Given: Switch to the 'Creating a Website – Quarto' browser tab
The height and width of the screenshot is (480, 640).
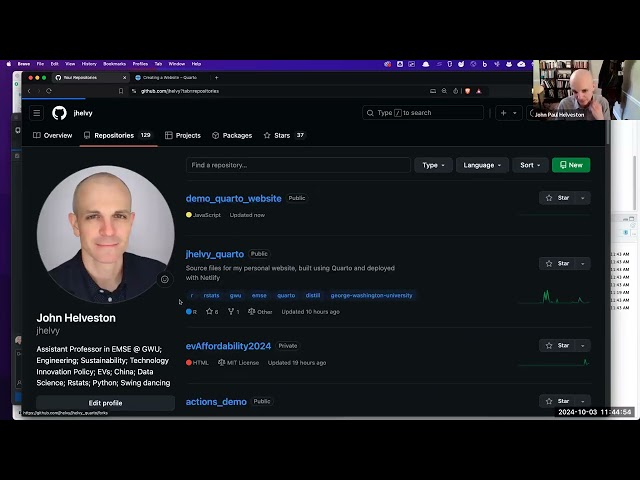Looking at the screenshot, I should coord(169,78).
